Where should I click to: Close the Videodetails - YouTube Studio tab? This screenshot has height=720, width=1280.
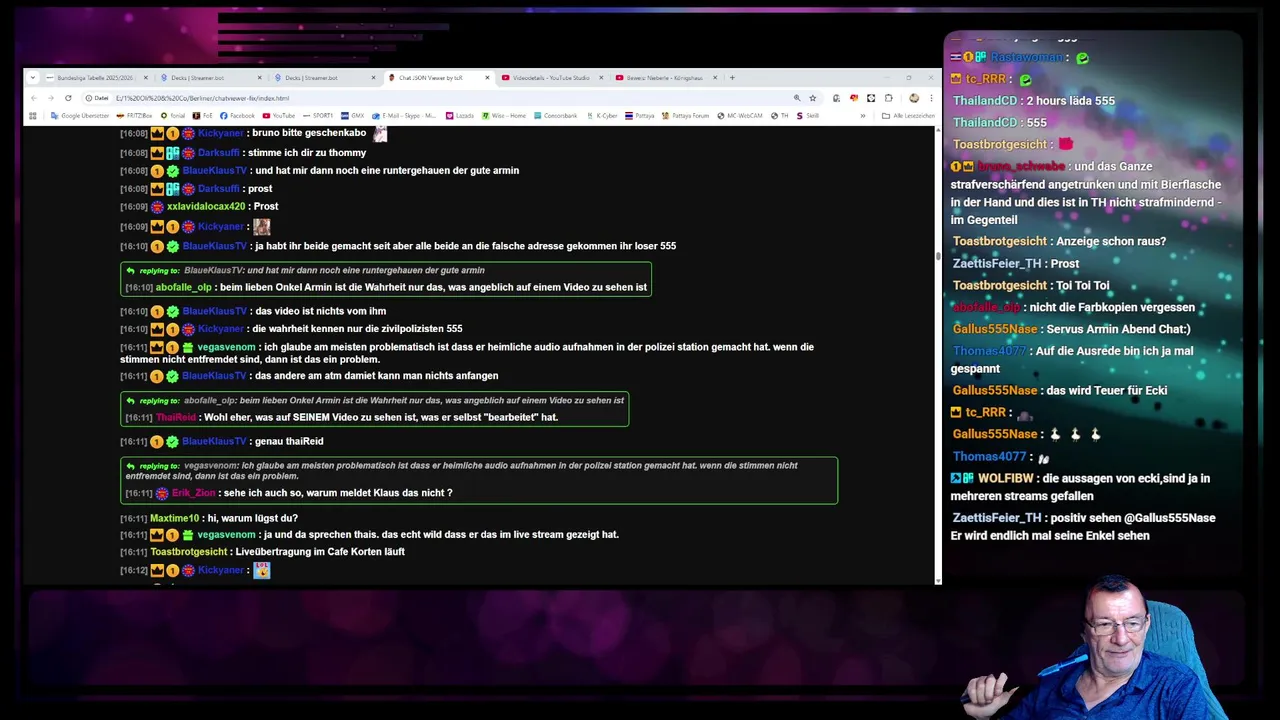click(601, 78)
